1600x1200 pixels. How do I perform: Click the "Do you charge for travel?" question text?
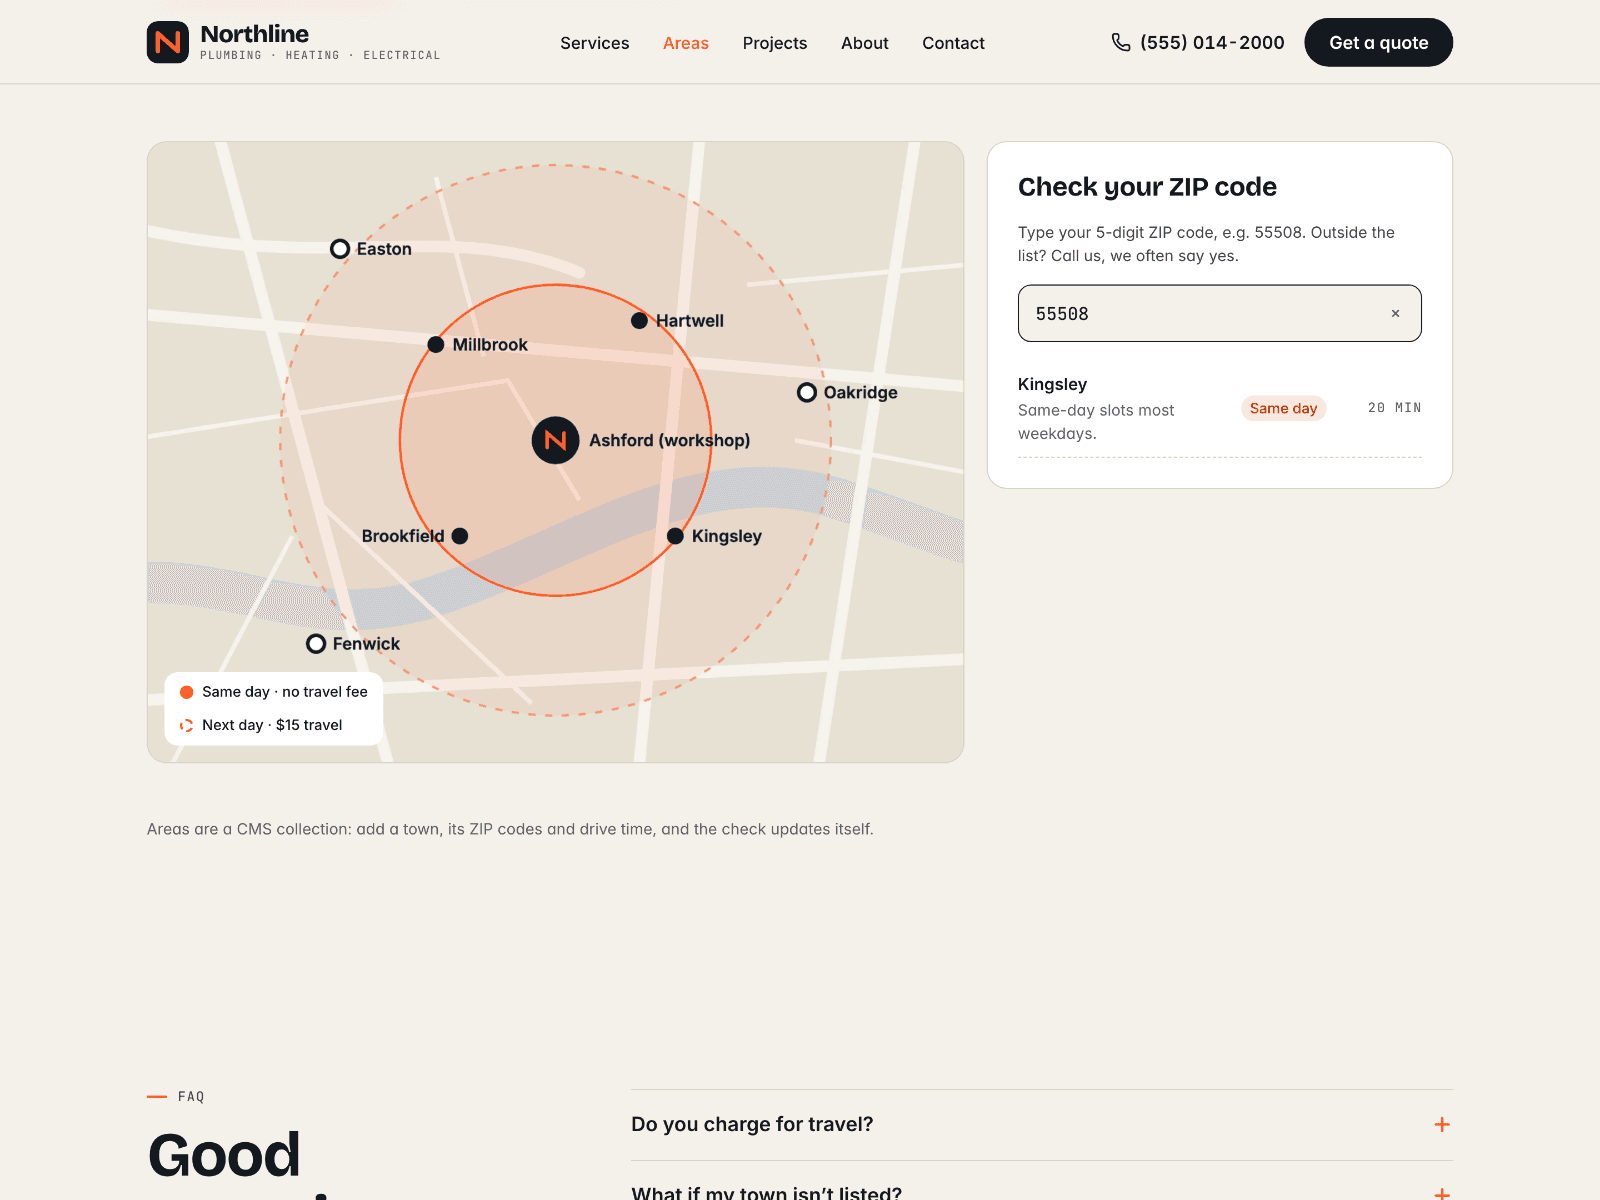[x=752, y=1124]
